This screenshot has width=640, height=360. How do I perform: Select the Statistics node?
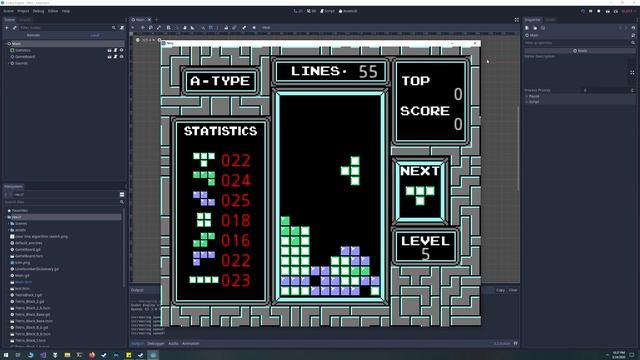click(23, 50)
